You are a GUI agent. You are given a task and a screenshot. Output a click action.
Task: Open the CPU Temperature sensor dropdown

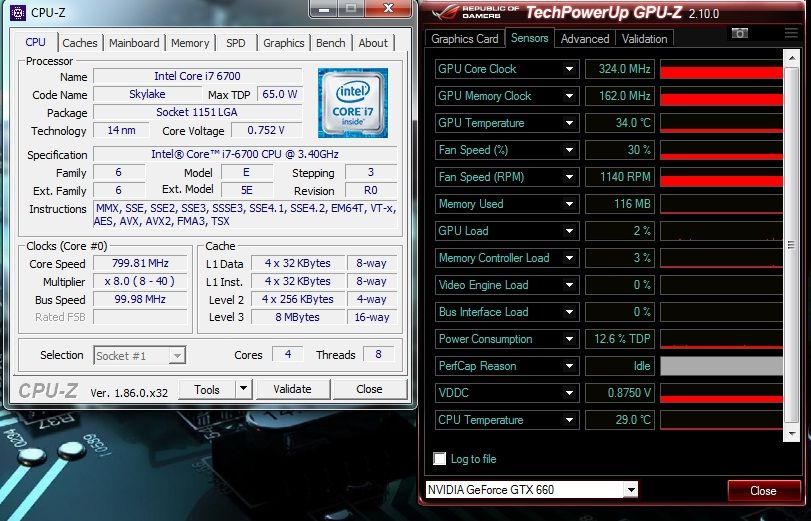pyautogui.click(x=569, y=420)
